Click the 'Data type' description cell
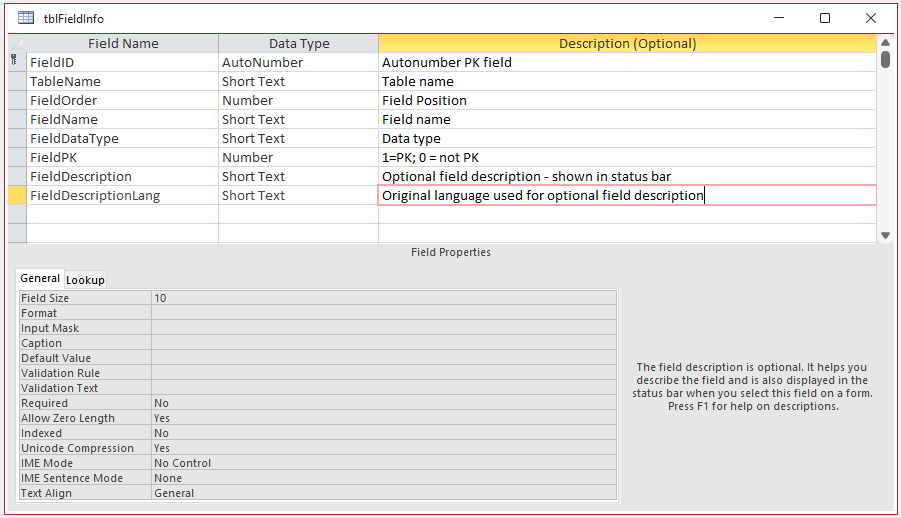901x518 pixels. [627, 138]
